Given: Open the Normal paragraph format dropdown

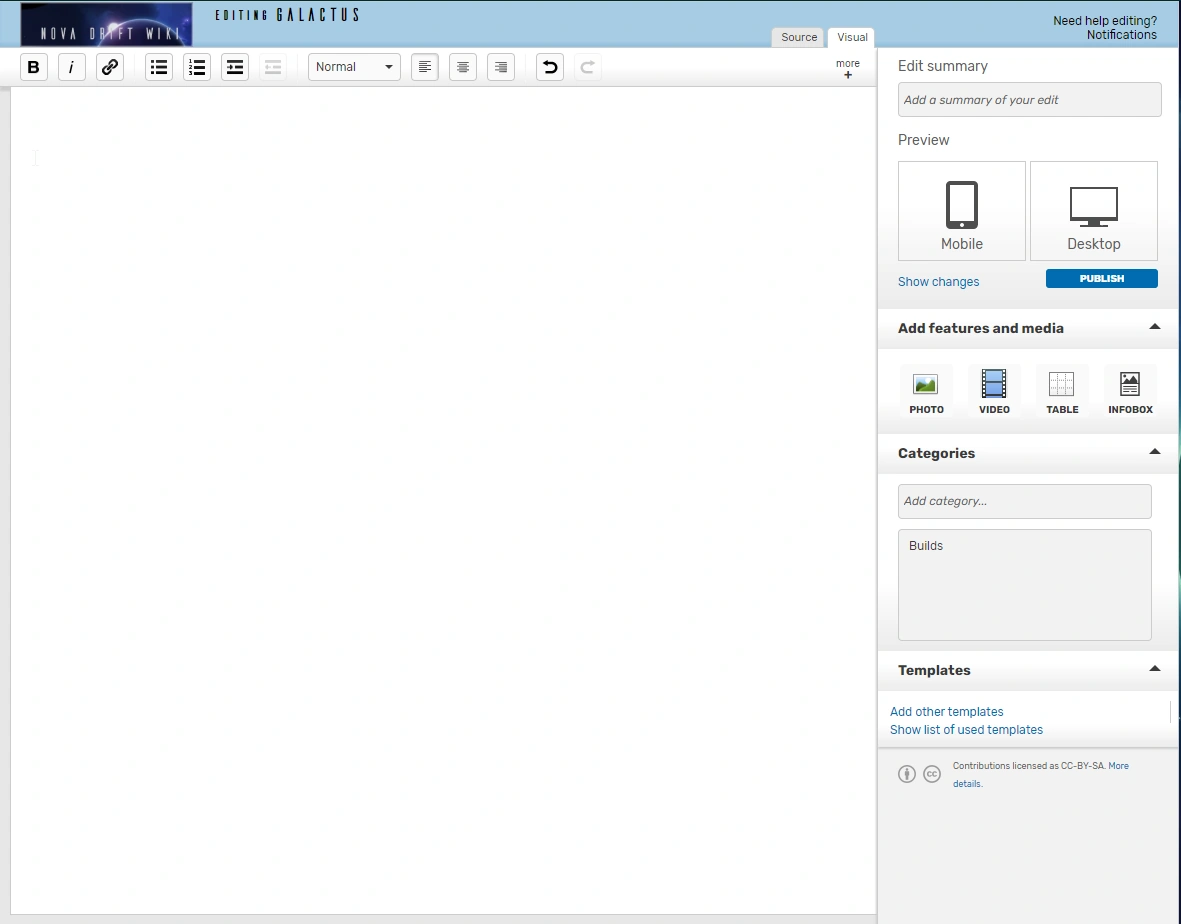Looking at the screenshot, I should [354, 67].
